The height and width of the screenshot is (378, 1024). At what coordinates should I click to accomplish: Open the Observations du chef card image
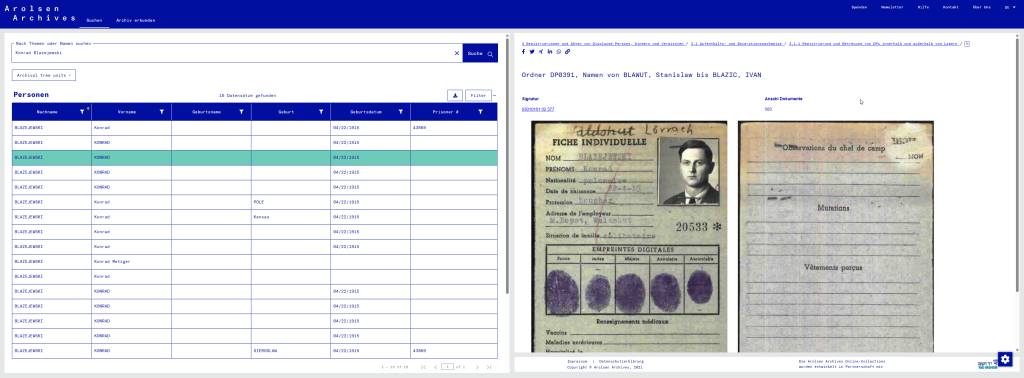click(835, 236)
